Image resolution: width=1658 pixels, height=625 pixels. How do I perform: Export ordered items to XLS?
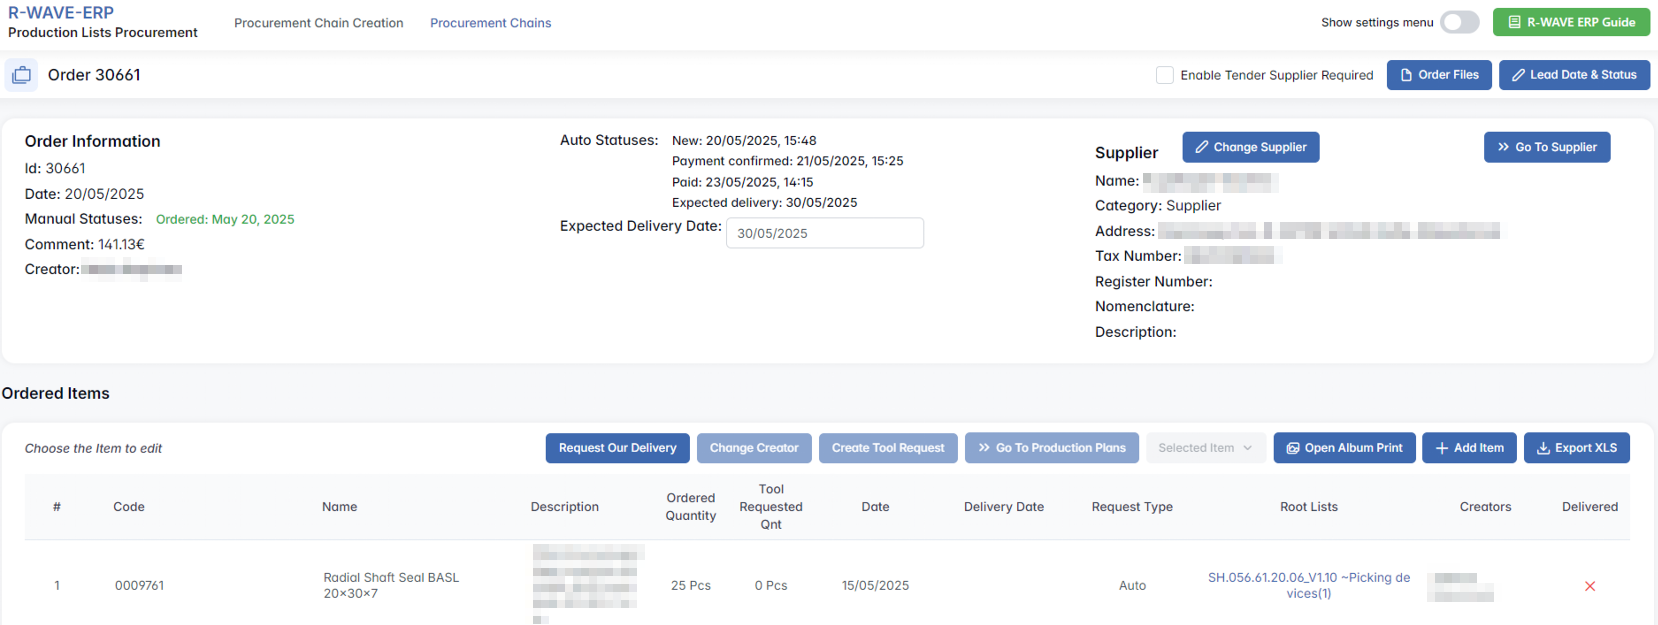pos(1576,448)
